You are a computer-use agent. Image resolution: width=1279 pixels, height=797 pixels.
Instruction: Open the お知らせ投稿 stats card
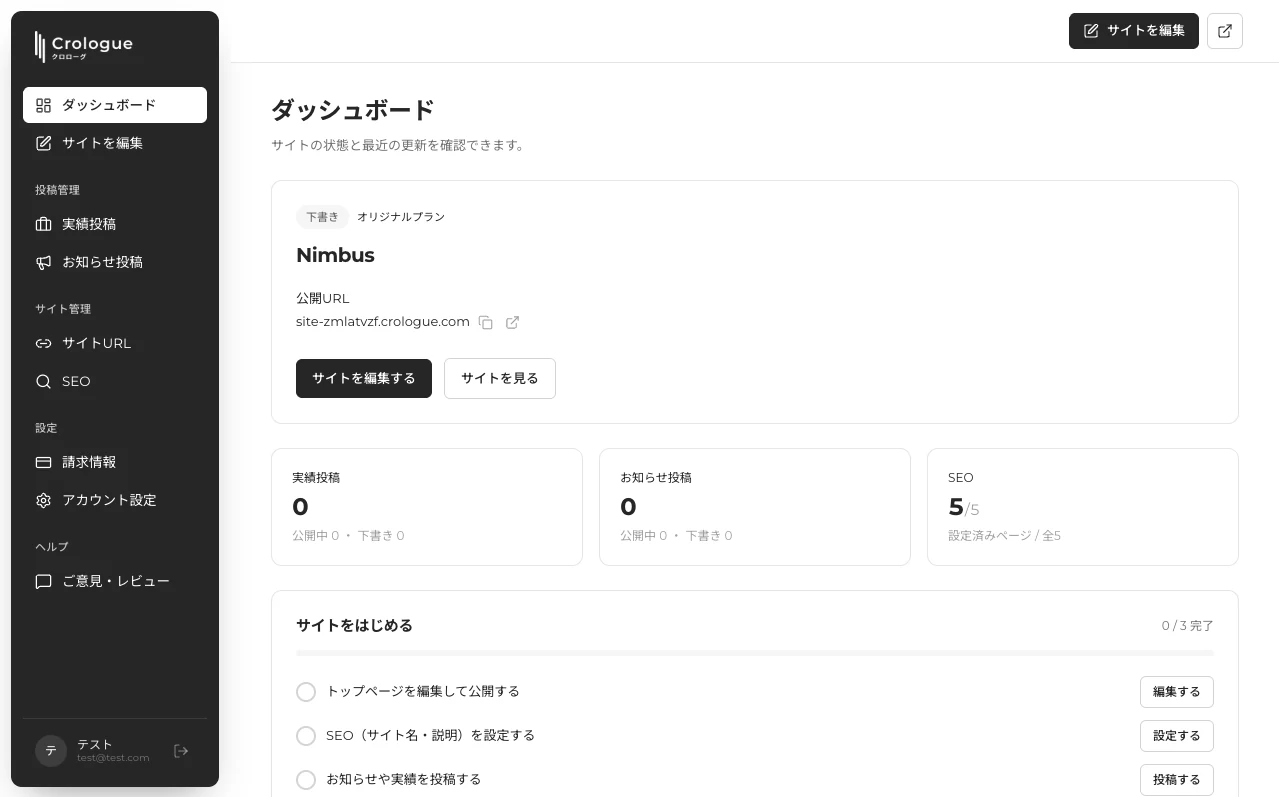755,507
